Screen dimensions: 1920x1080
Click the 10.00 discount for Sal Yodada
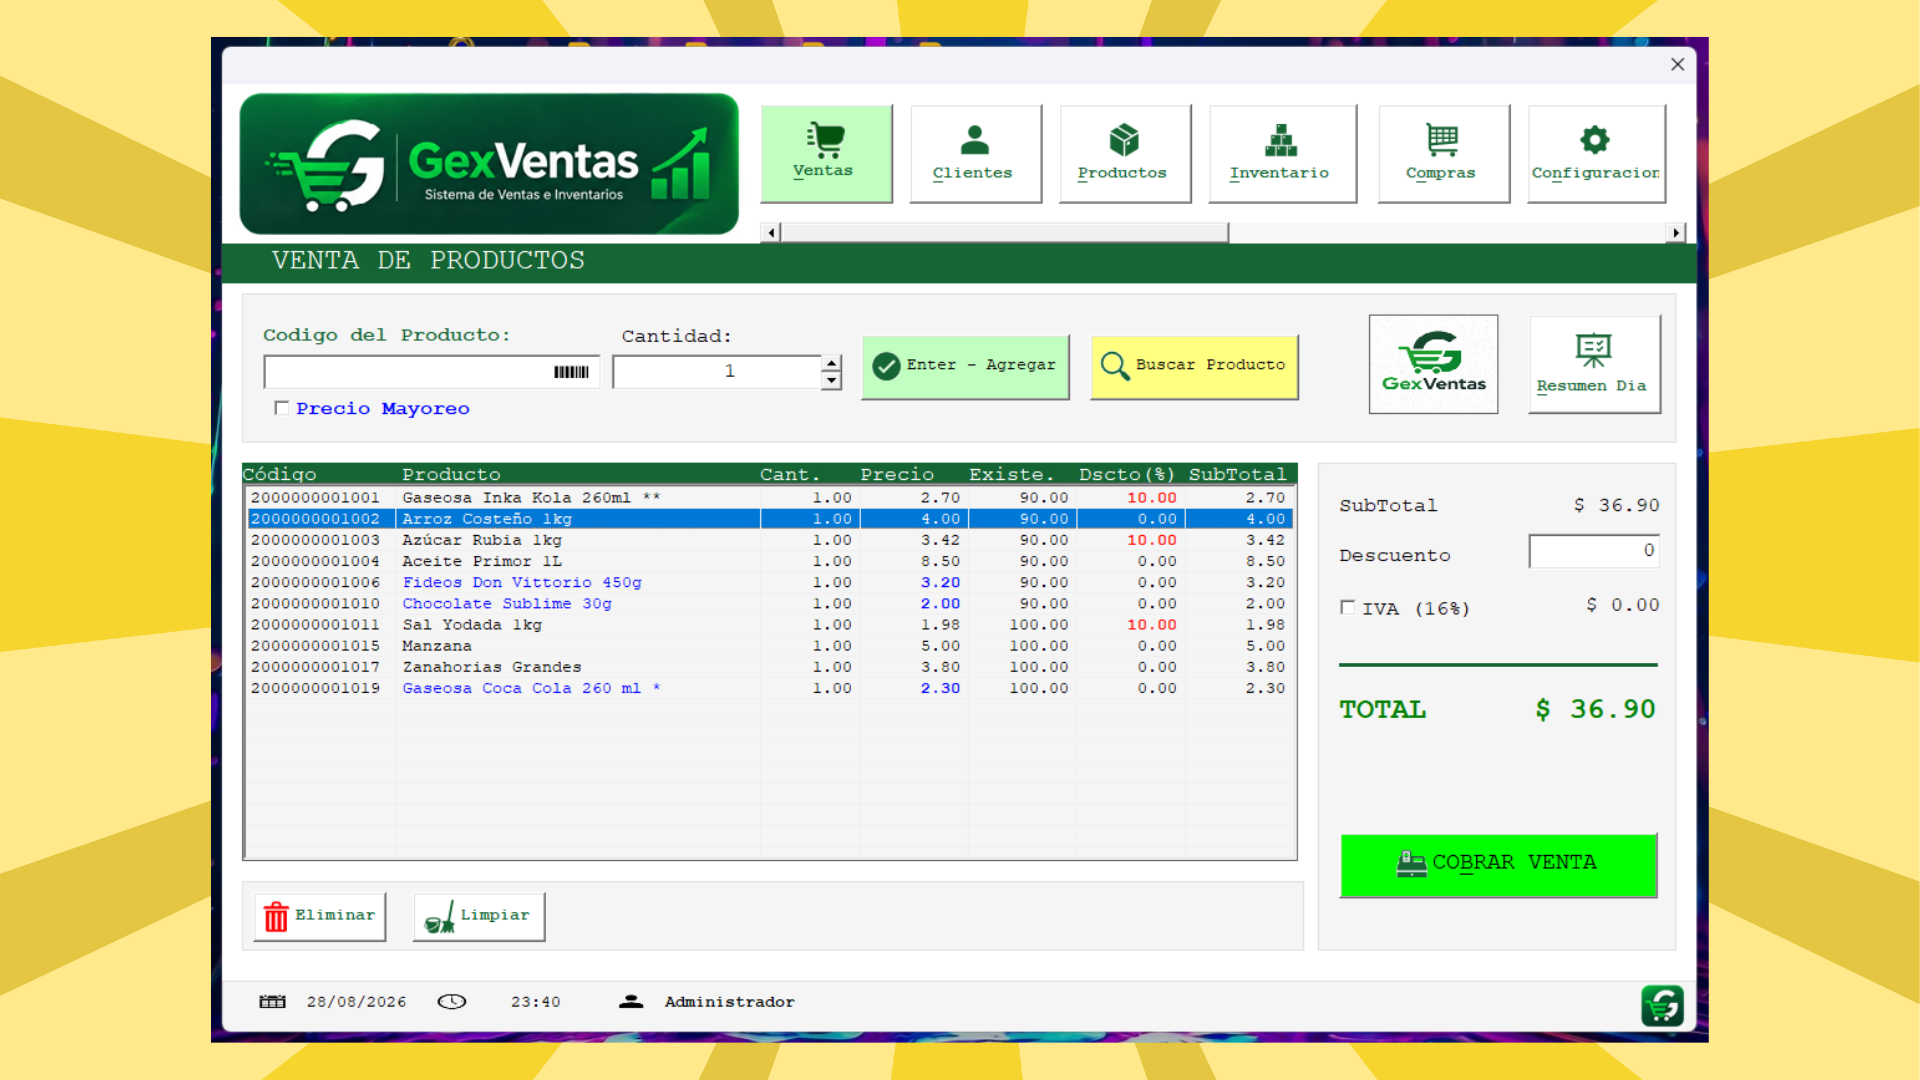1151,625
